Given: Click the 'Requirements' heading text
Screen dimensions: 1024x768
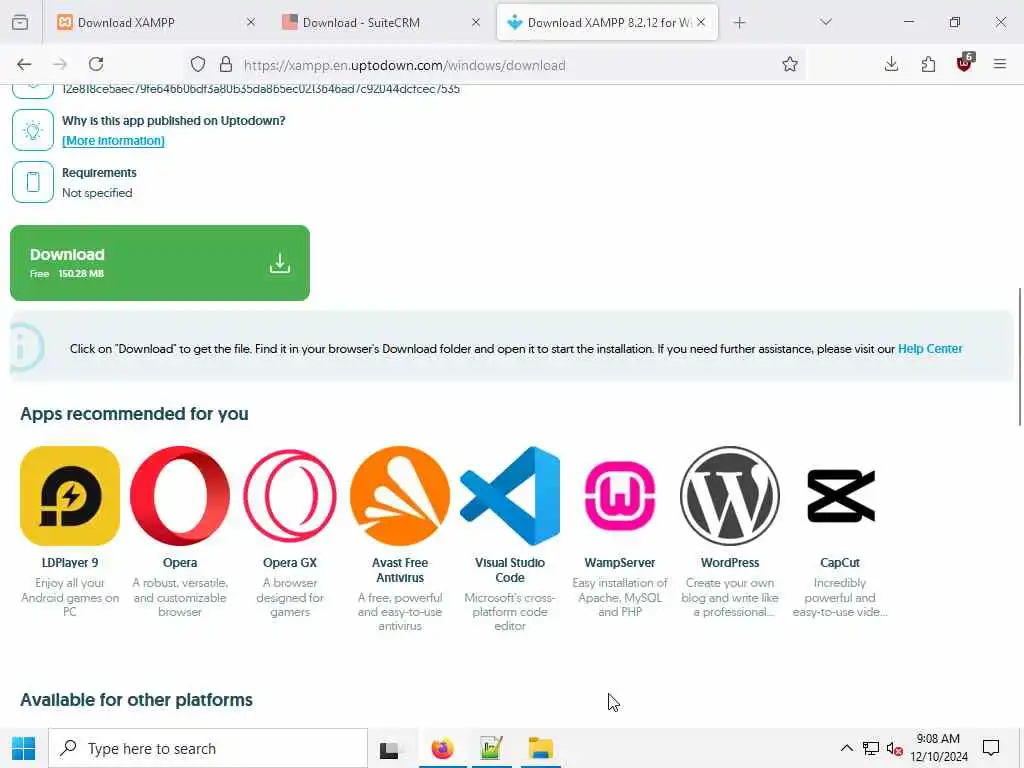Looking at the screenshot, I should pos(99,172).
